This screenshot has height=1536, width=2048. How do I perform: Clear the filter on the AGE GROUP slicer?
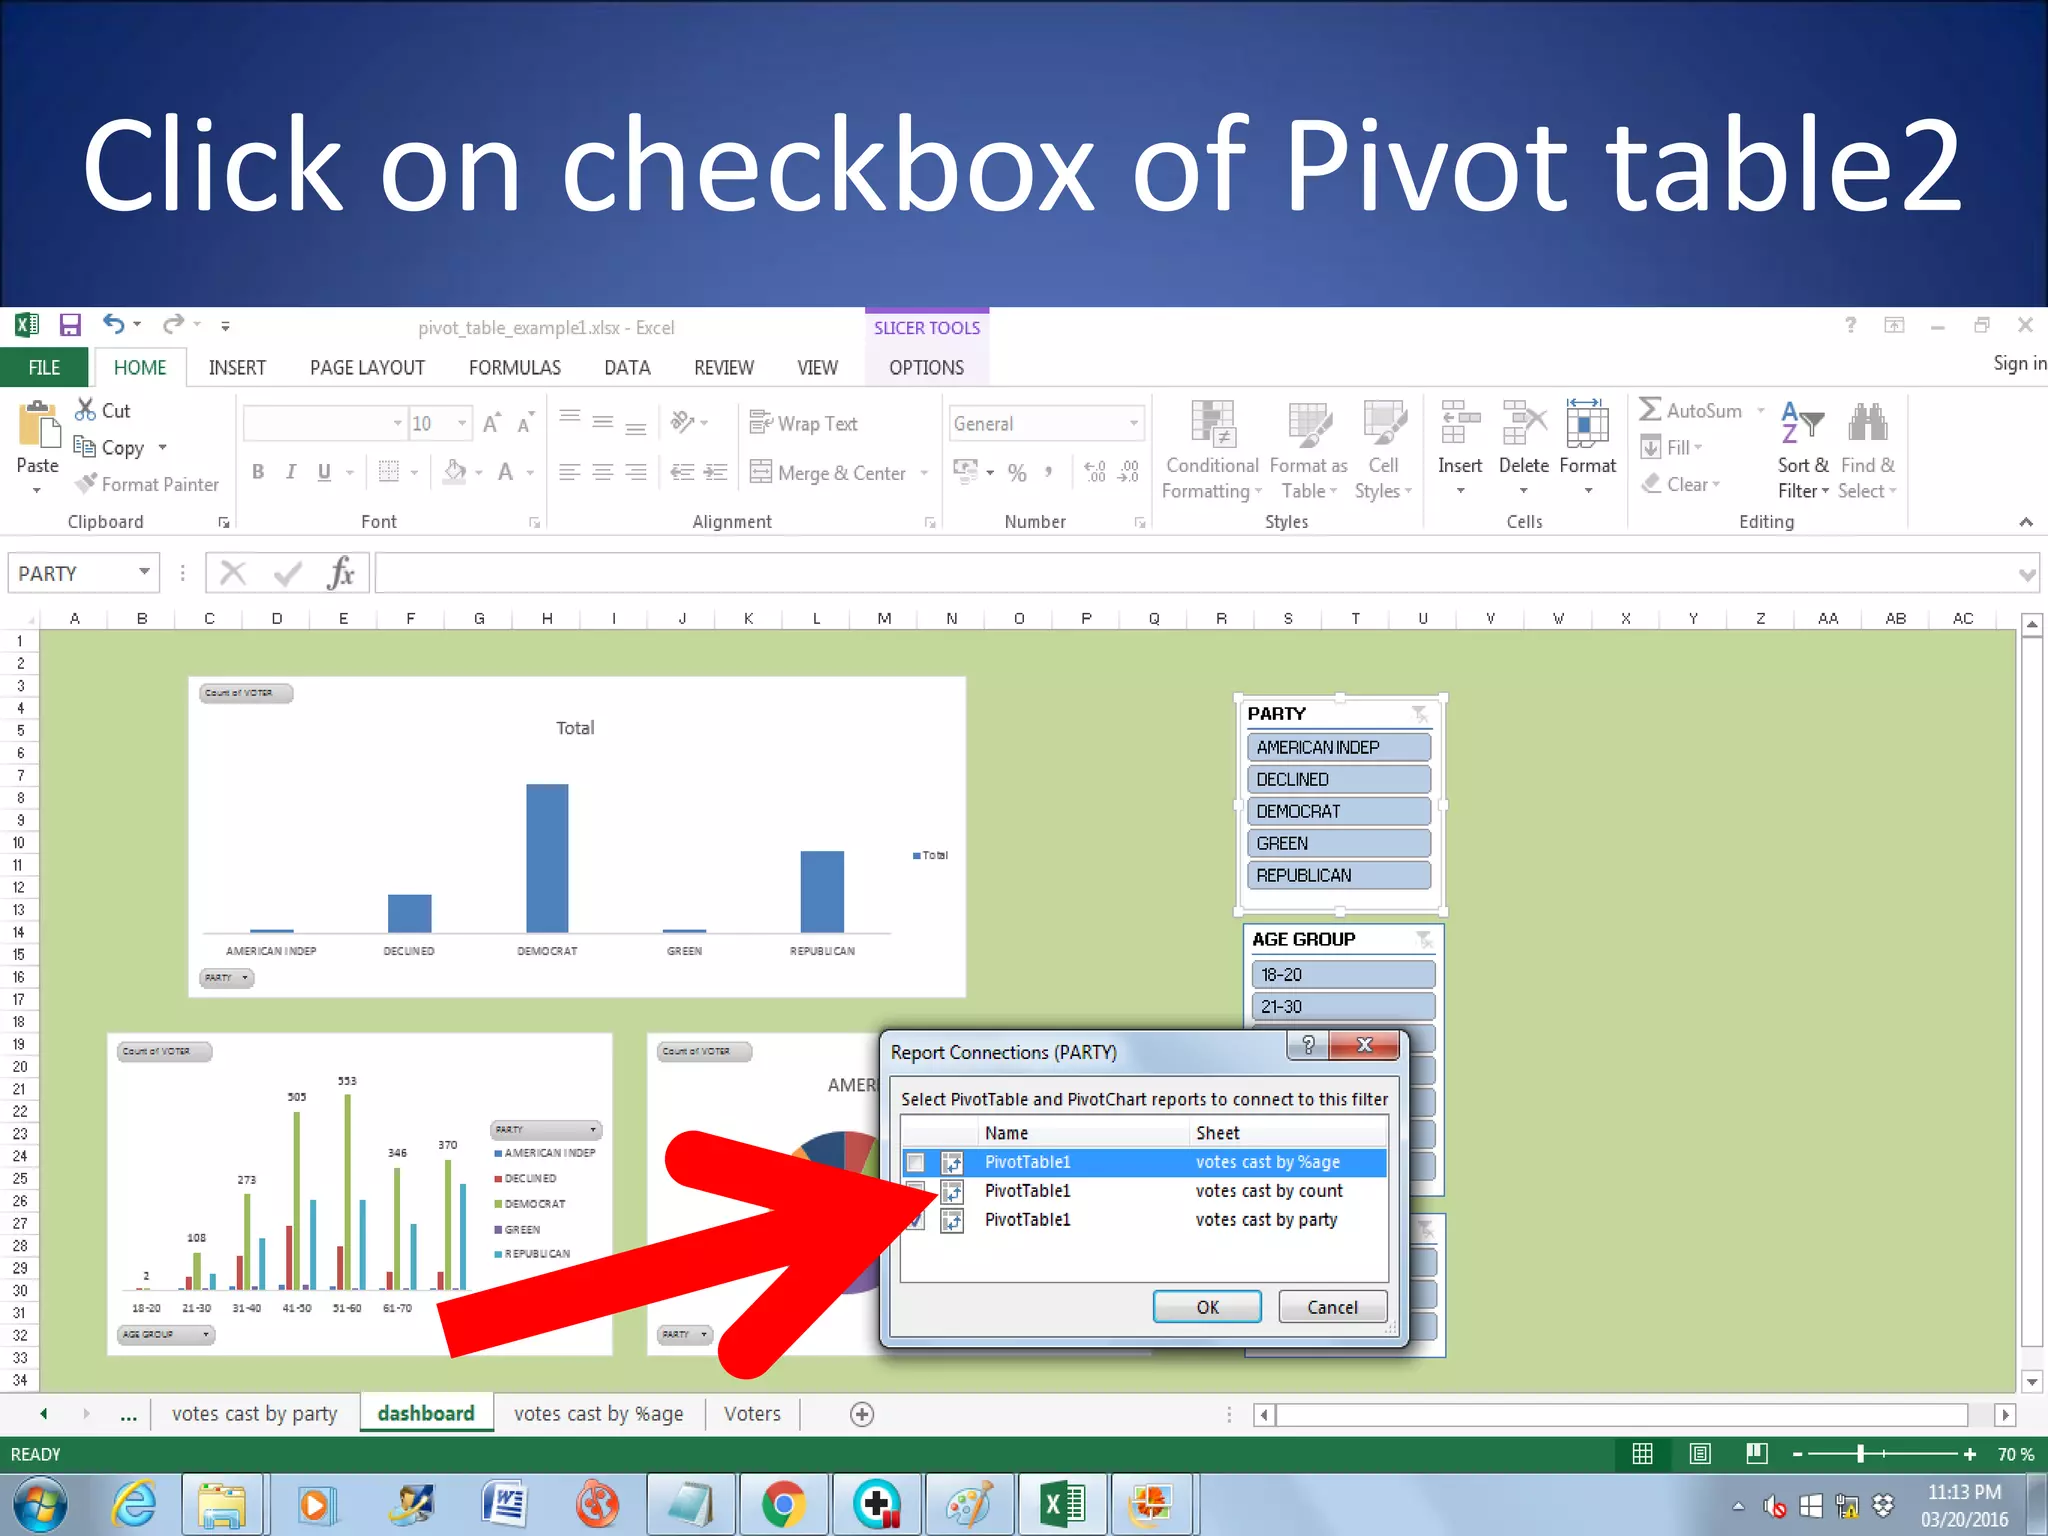click(1424, 939)
